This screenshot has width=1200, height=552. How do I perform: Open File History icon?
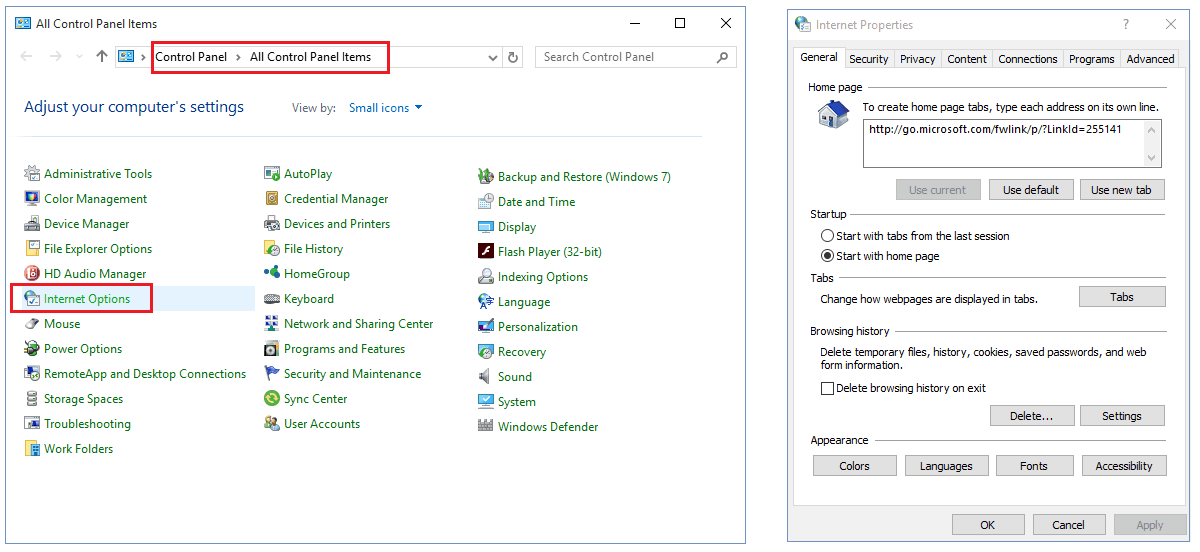272,249
